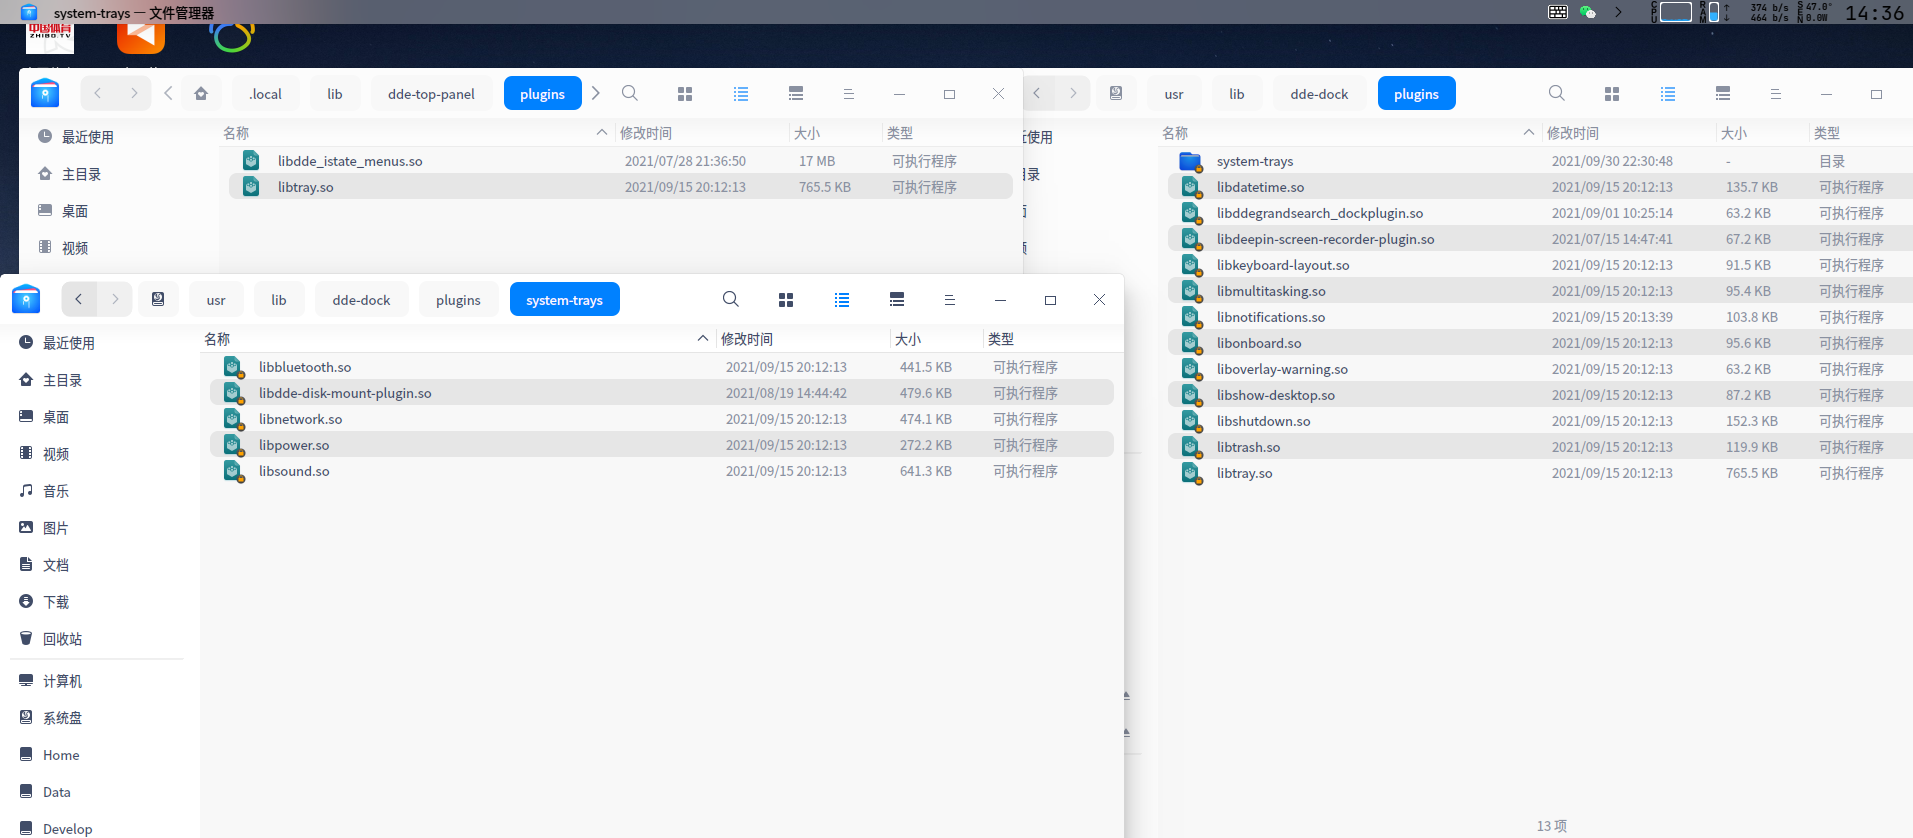Screen dimensions: 1913x838
Task: Open the Data disk in sidebar
Action: tap(57, 792)
